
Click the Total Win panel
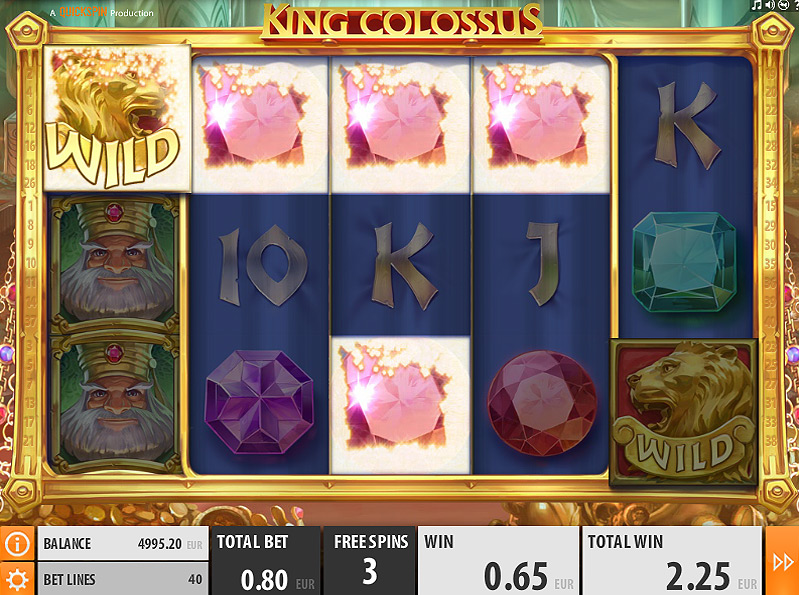(672, 561)
